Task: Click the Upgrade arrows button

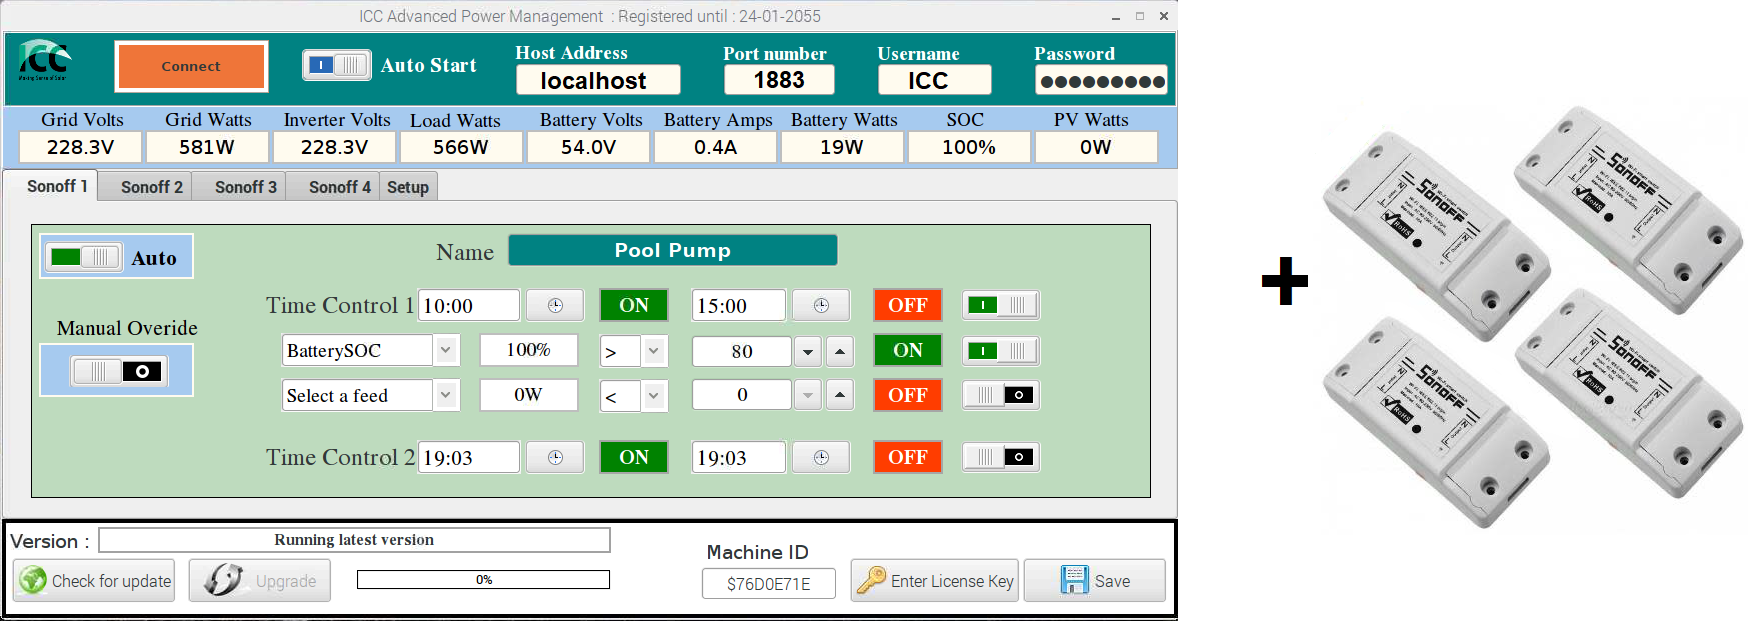Action: (x=260, y=581)
